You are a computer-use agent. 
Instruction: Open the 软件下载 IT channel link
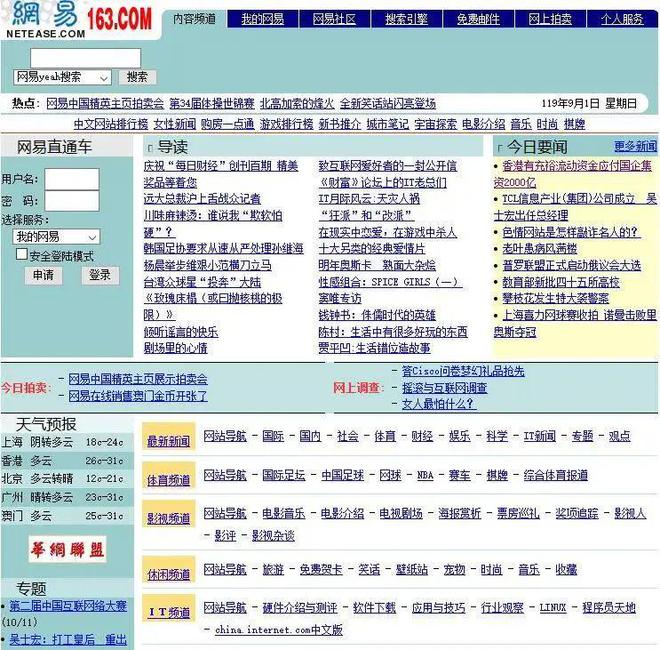pyautogui.click(x=375, y=607)
